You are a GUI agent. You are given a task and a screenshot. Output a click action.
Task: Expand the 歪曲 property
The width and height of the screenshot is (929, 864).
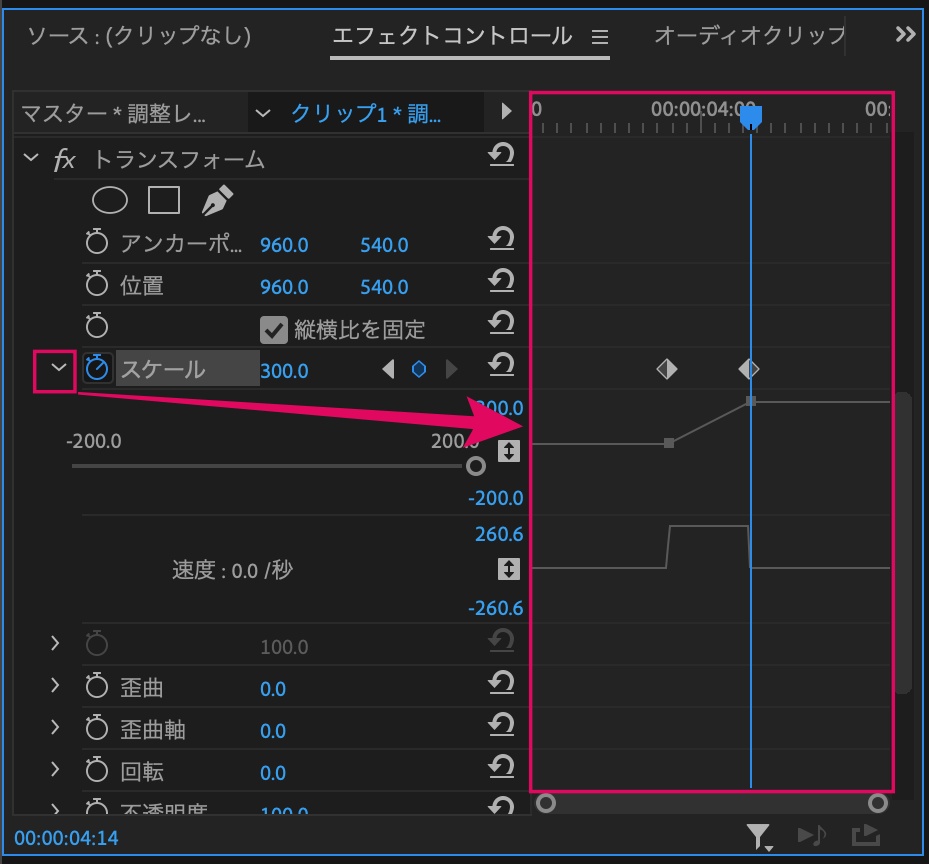pos(55,685)
